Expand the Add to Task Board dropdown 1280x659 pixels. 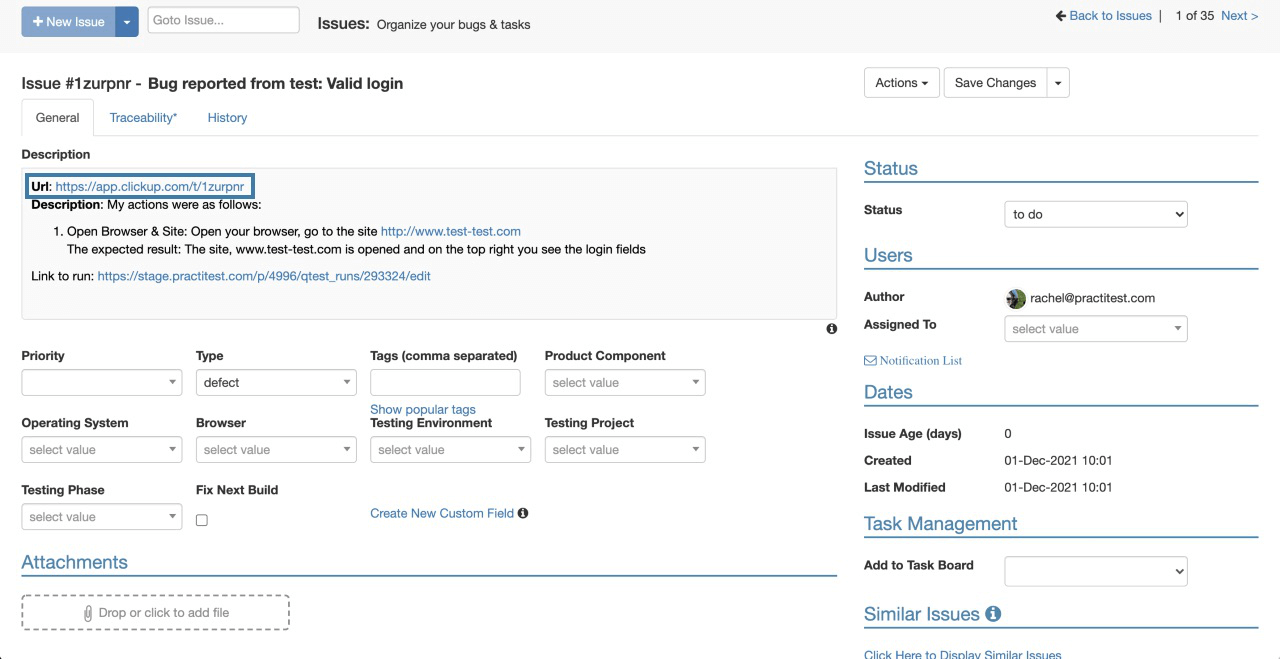tap(1095, 571)
